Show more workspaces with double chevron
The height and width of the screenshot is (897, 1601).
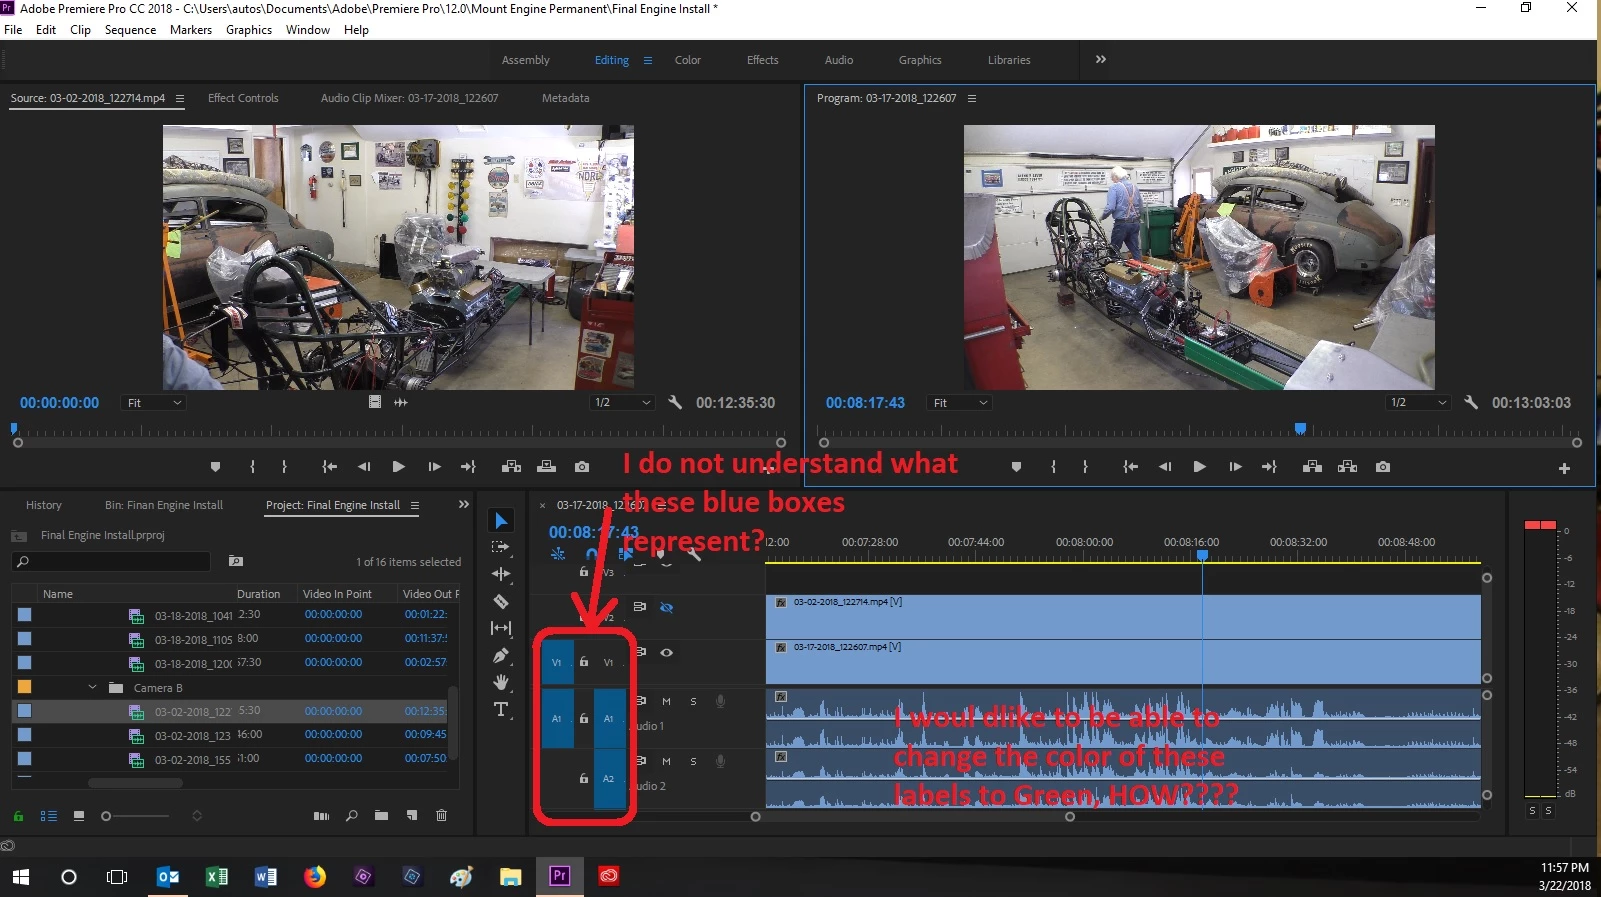pos(1101,59)
